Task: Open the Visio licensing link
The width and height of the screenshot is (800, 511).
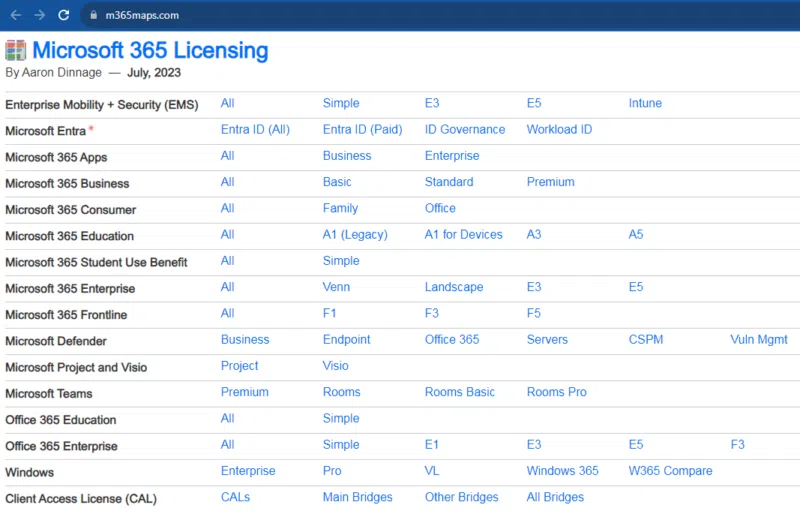Action: coord(336,366)
